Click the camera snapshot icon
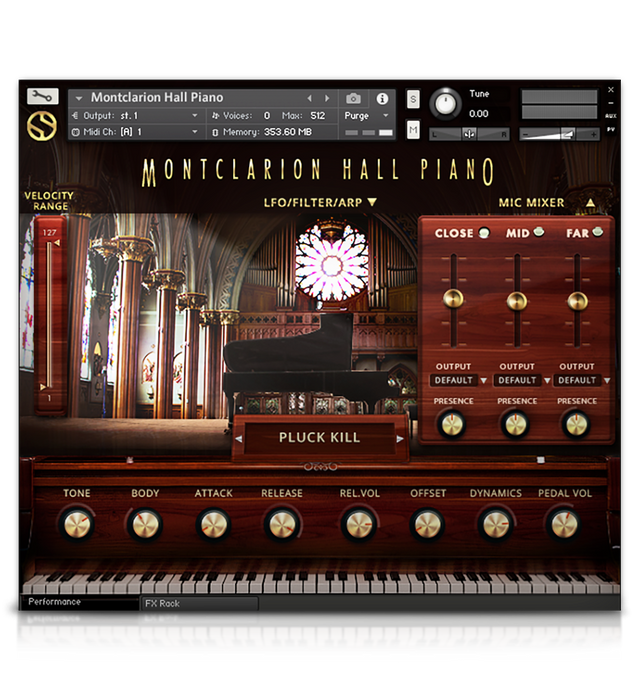This screenshot has width=636, height=700. [353, 98]
